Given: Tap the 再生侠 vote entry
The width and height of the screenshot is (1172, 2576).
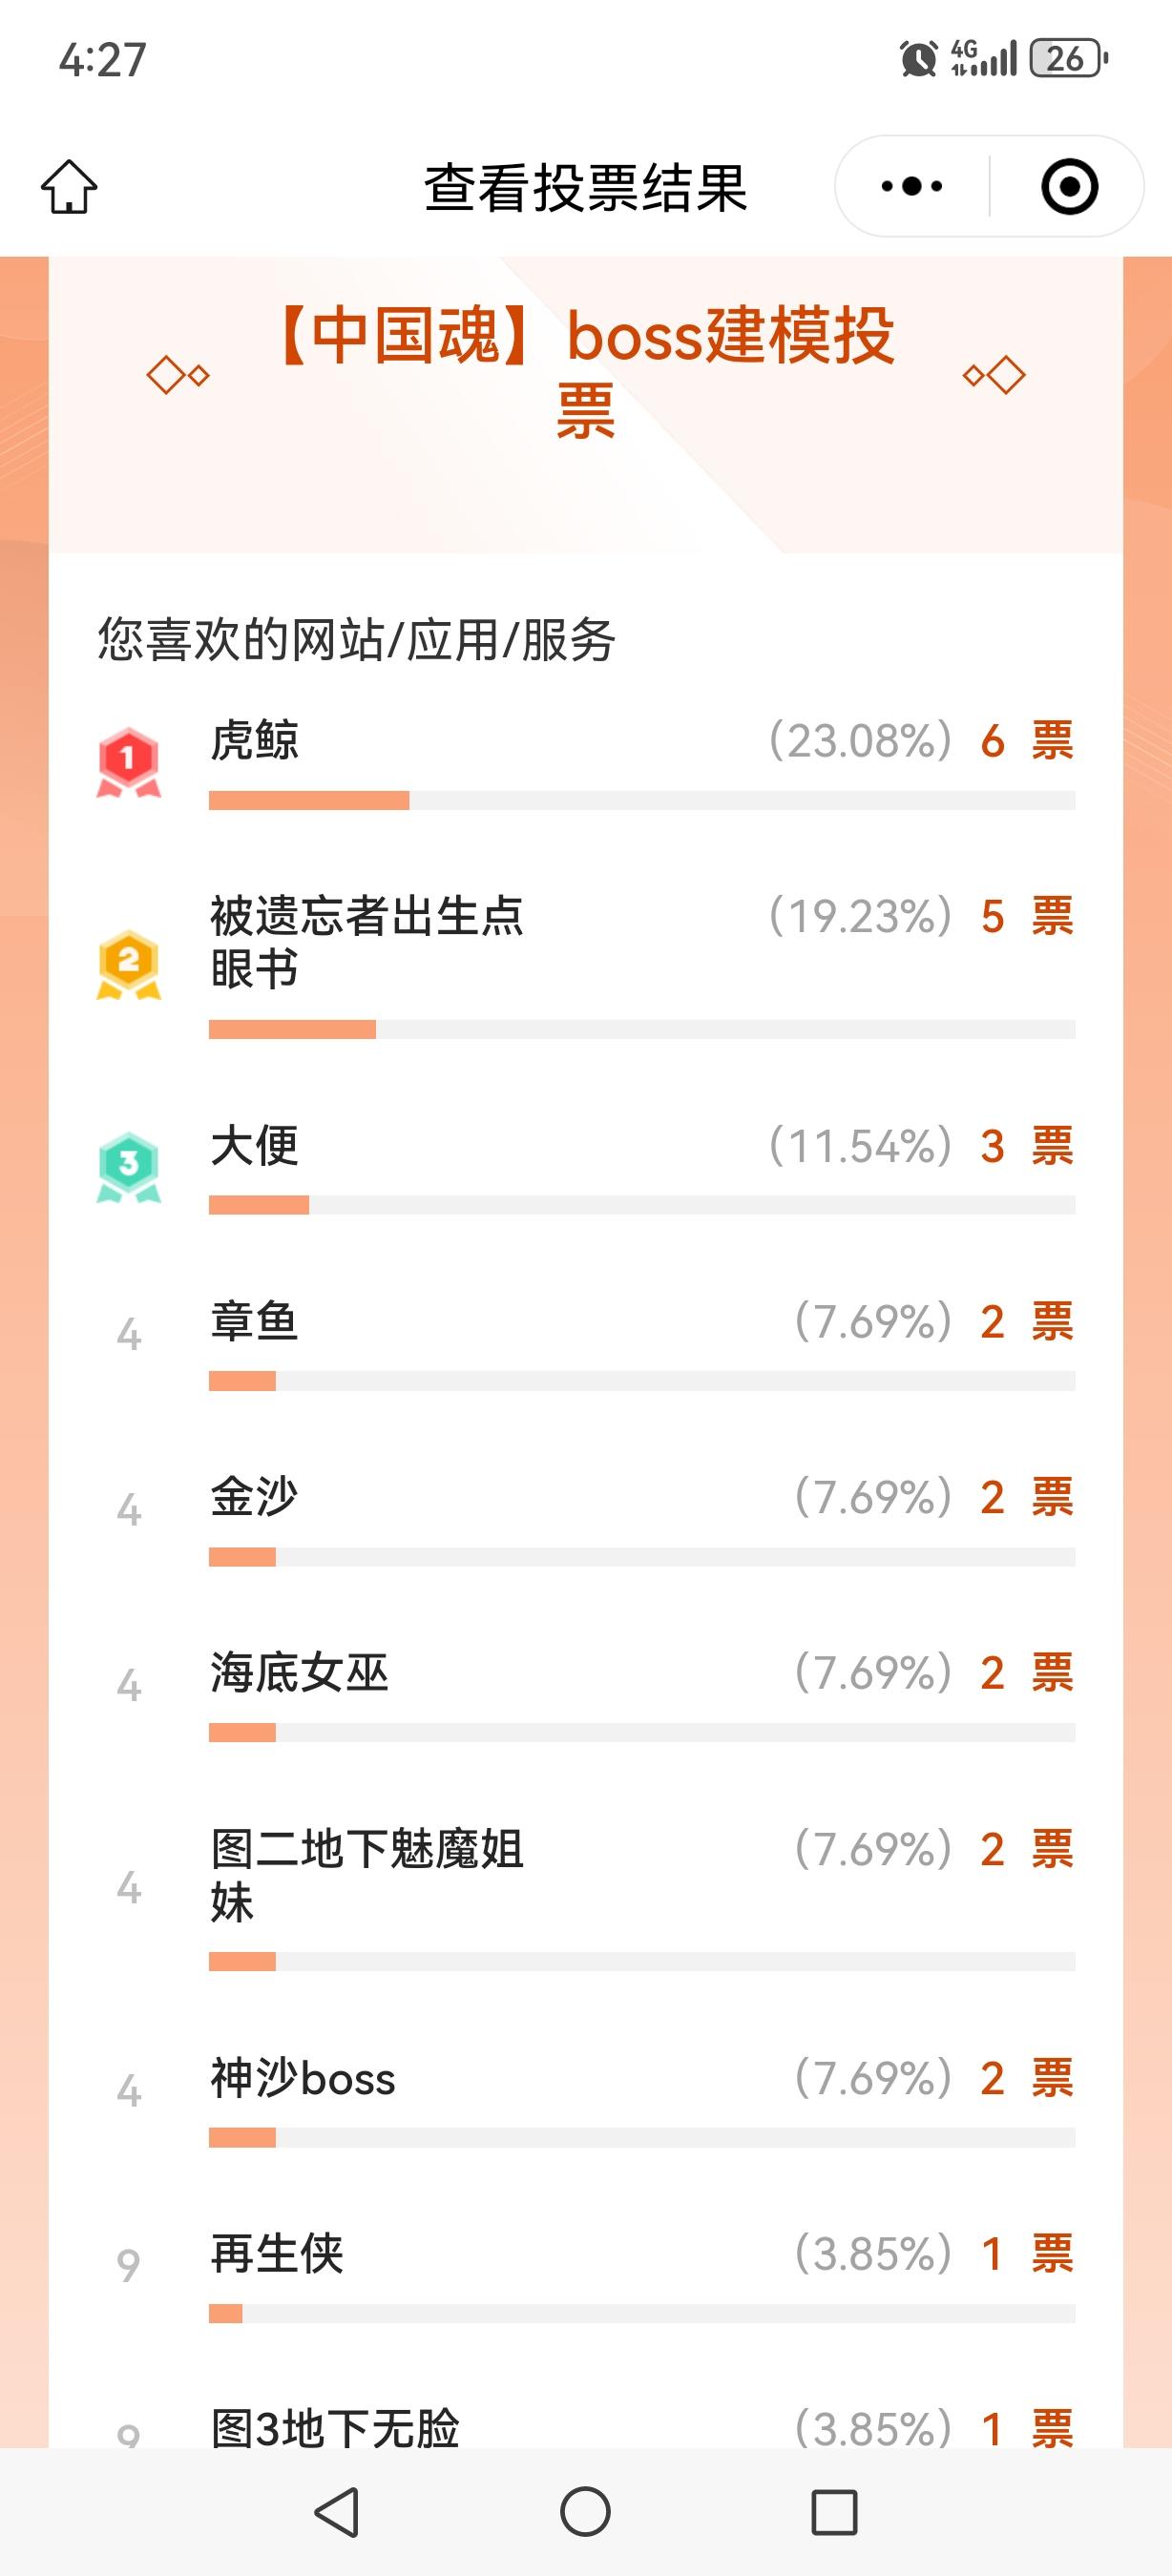Looking at the screenshot, I should tap(277, 2254).
